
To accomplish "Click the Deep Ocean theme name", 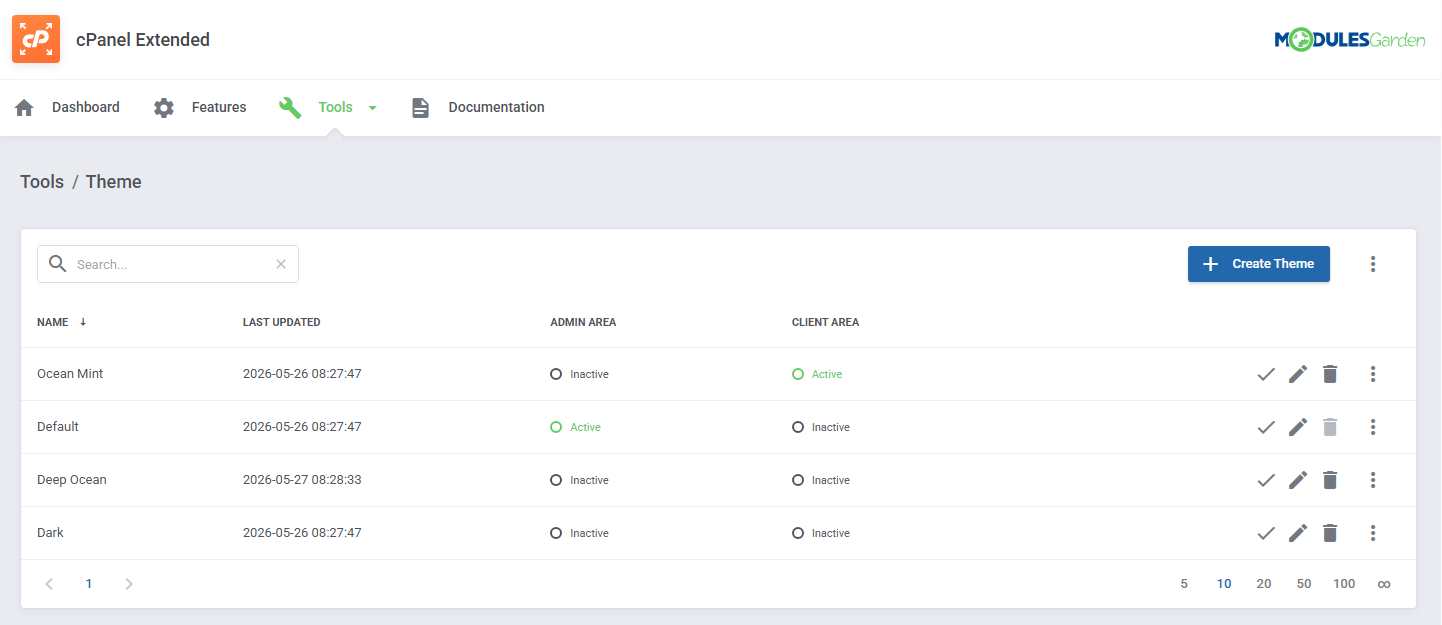I will [72, 480].
